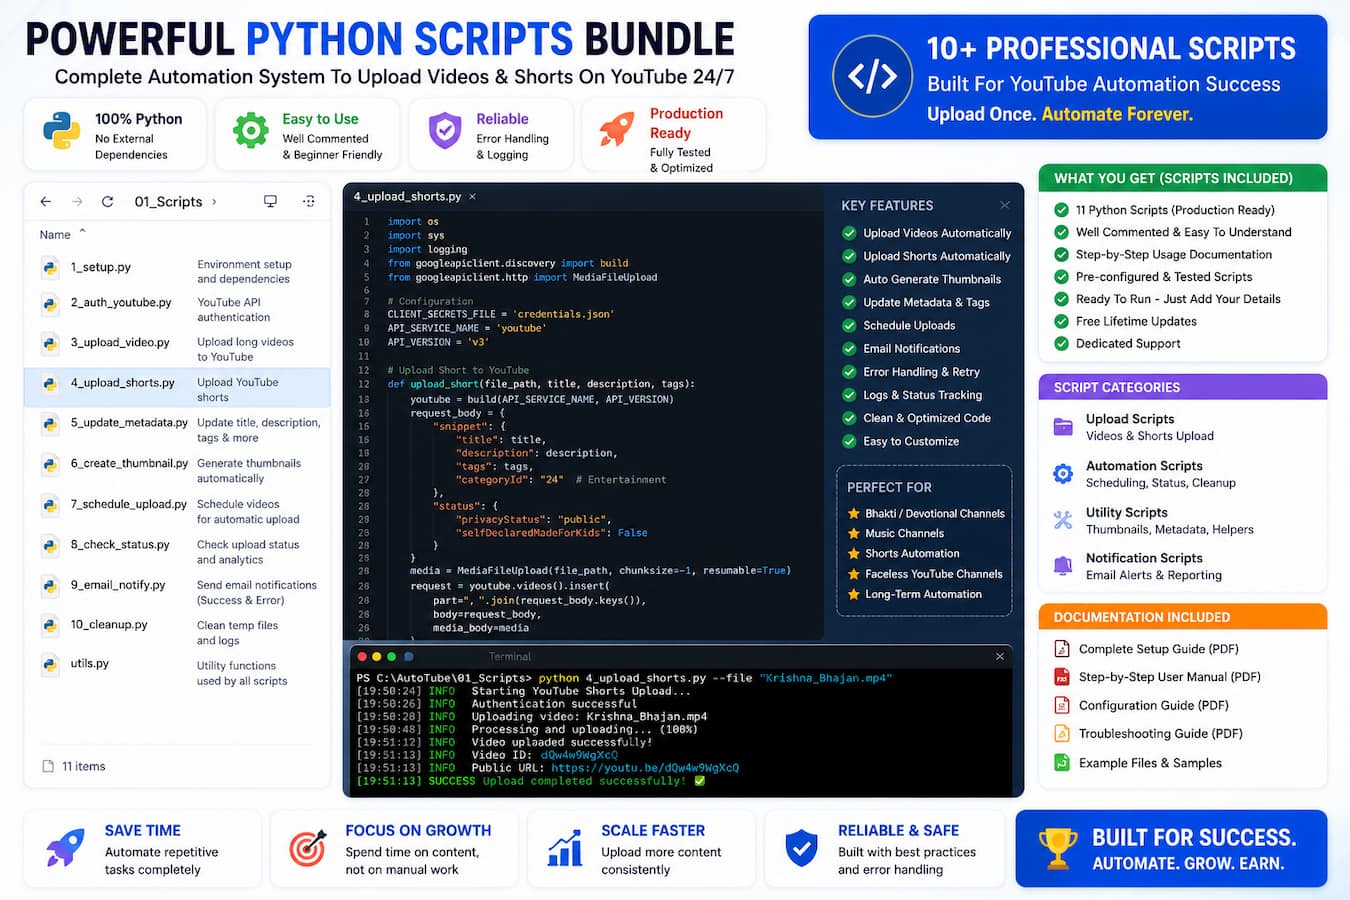Viewport: 1350px width, 900px height.
Task: Open the Documentation Included header
Action: pyautogui.click(x=1183, y=617)
